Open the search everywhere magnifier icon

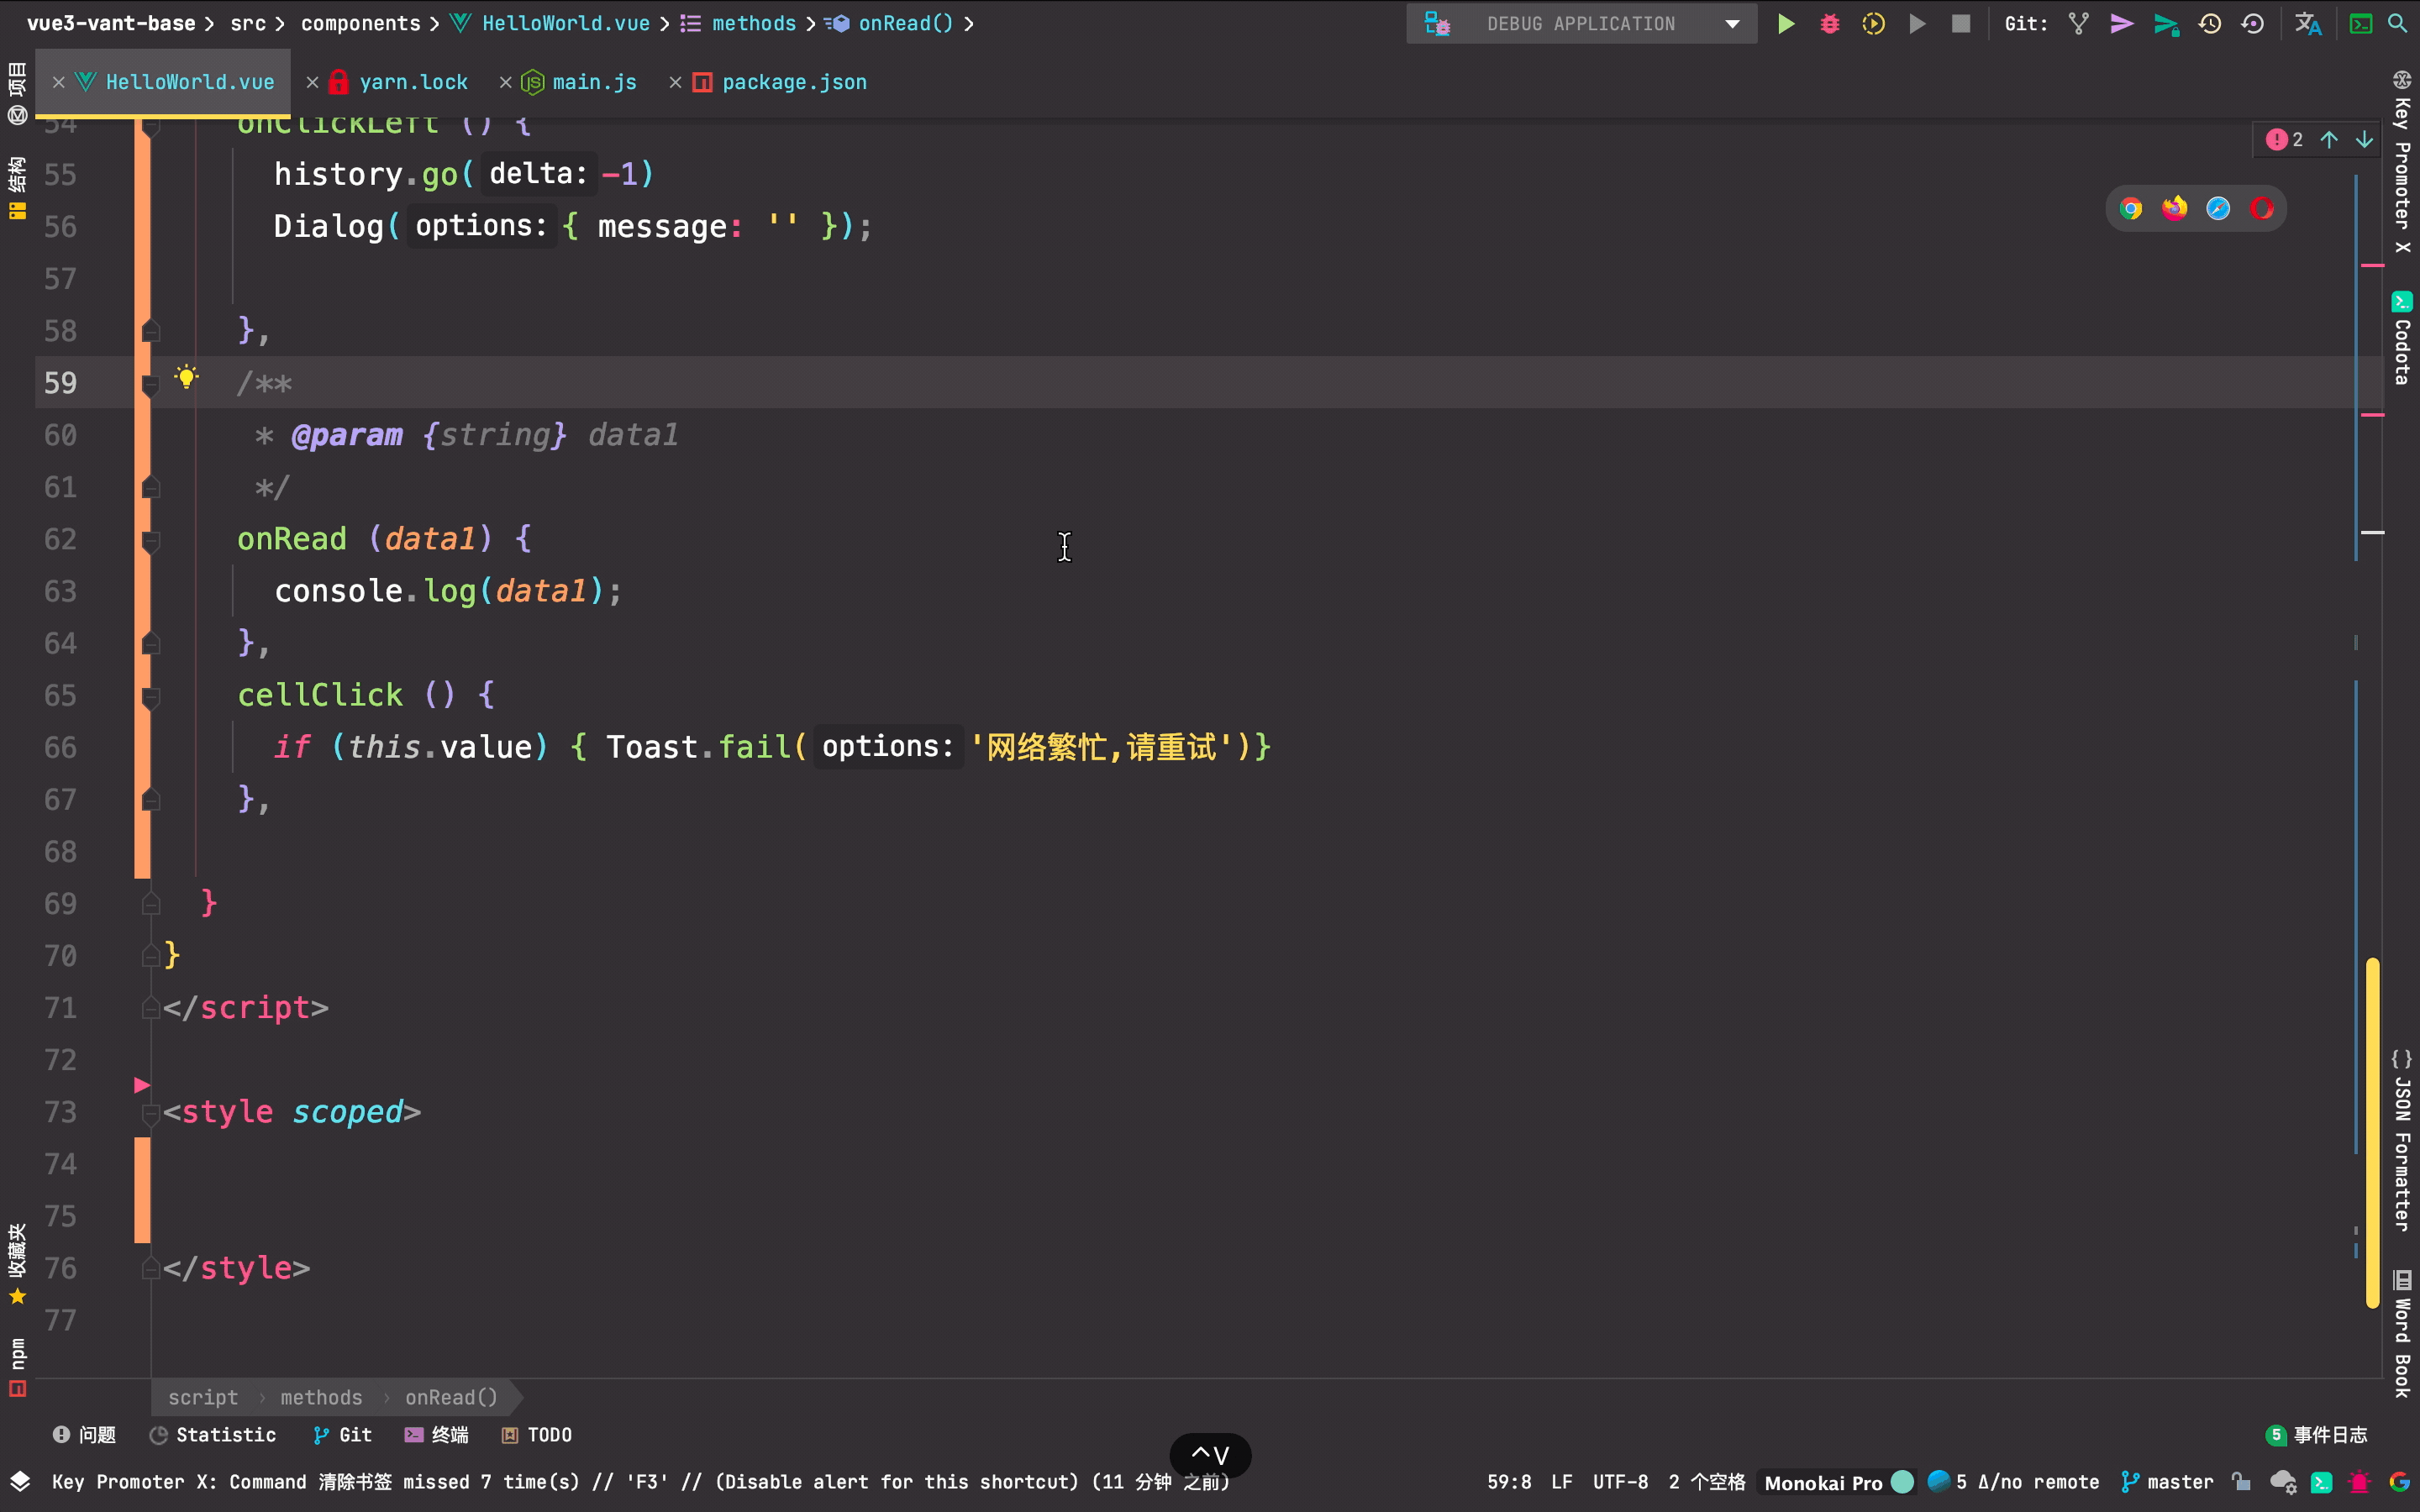2398,23
